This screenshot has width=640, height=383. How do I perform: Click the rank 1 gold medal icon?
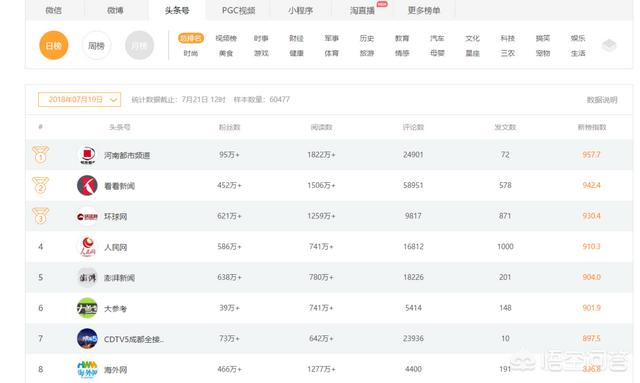click(x=40, y=155)
